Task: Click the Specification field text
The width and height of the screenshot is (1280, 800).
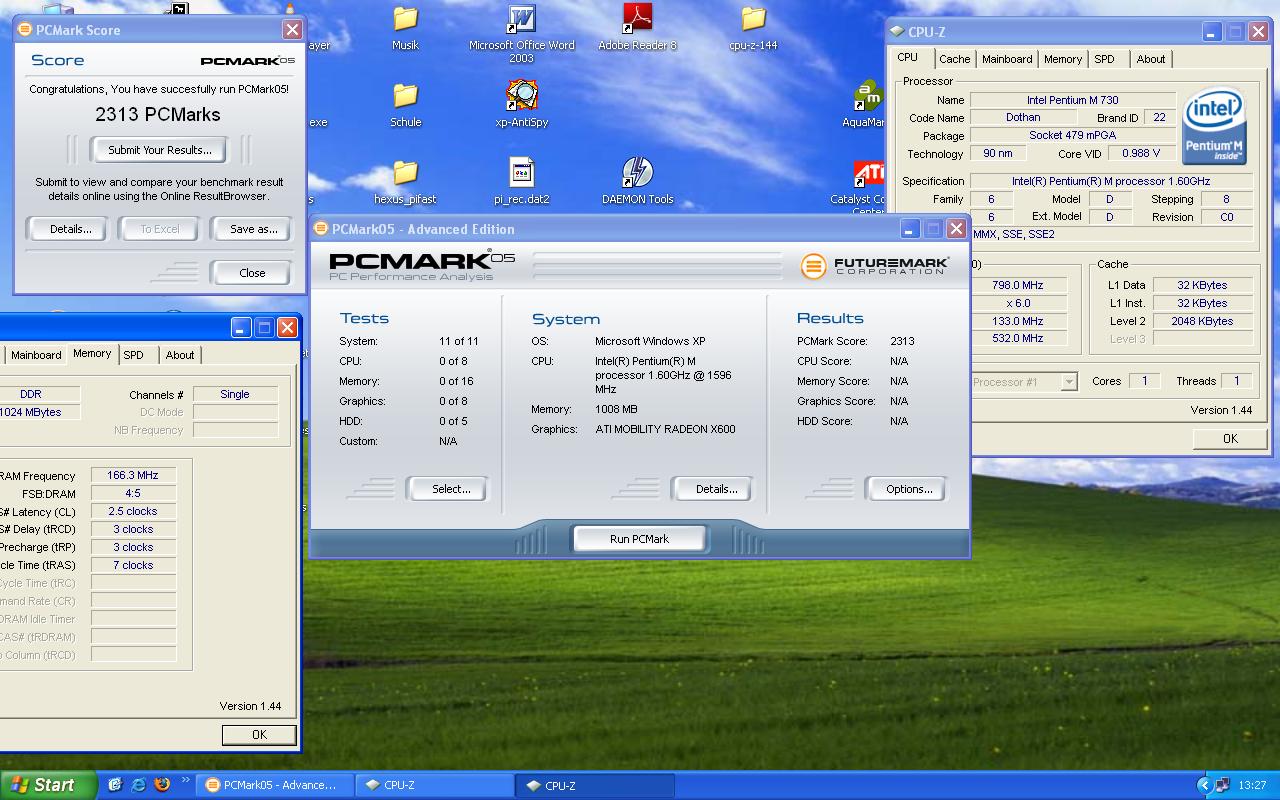Action: click(1111, 181)
